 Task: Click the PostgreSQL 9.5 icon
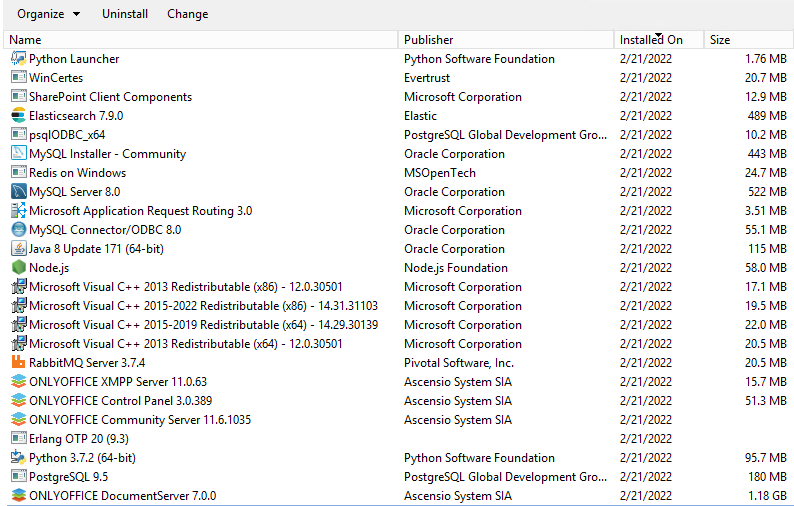point(19,476)
